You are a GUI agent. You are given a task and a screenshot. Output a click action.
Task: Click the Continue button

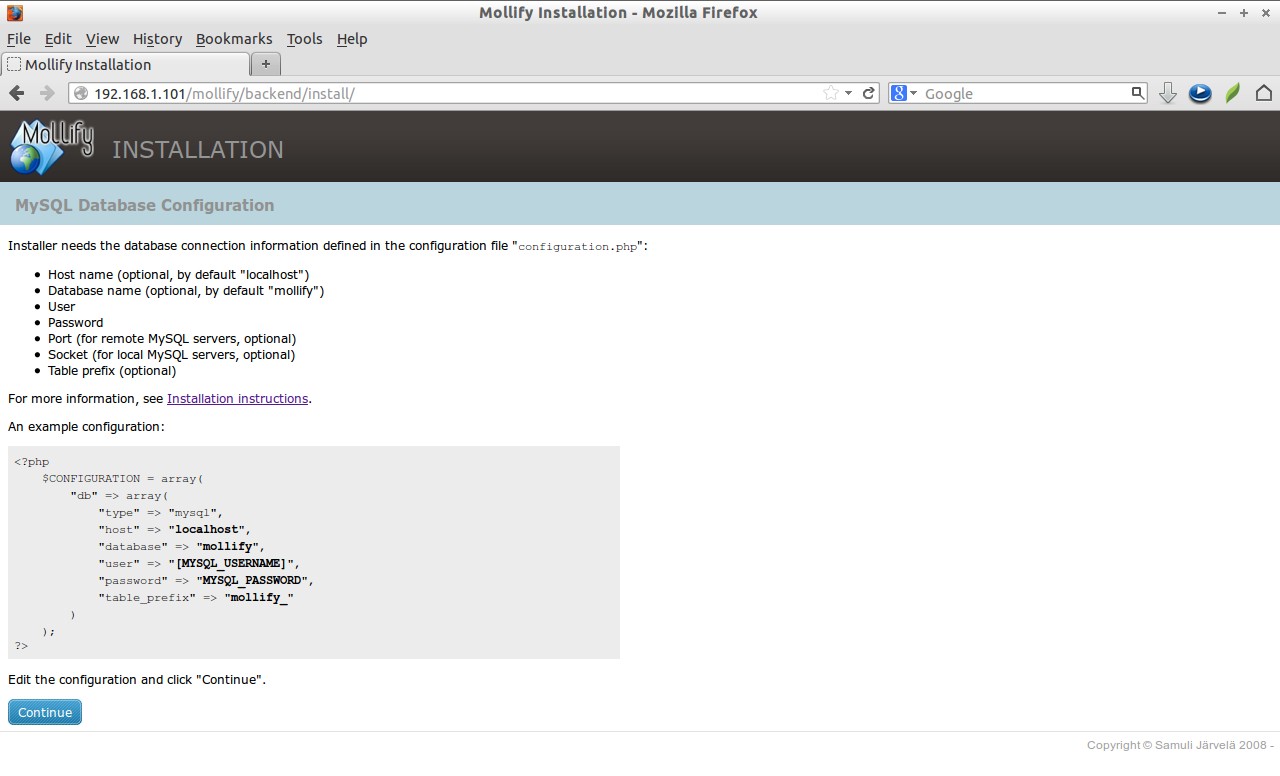(45, 712)
